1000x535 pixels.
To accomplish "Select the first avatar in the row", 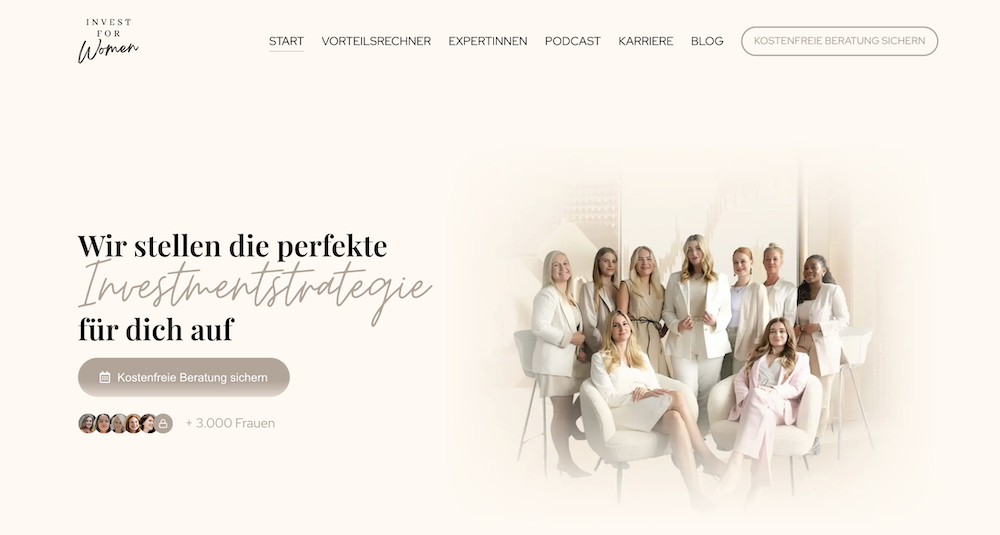I will pos(87,423).
